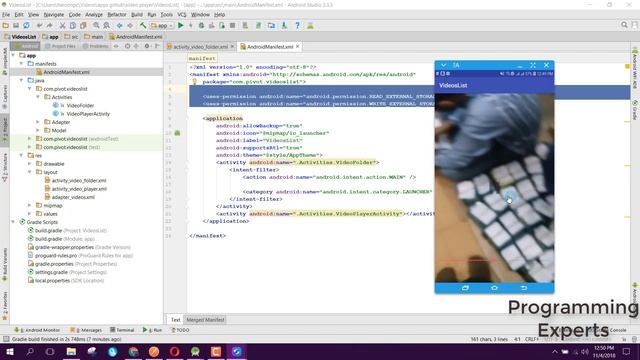Click the Redo arrow icon

[x=49, y=25]
